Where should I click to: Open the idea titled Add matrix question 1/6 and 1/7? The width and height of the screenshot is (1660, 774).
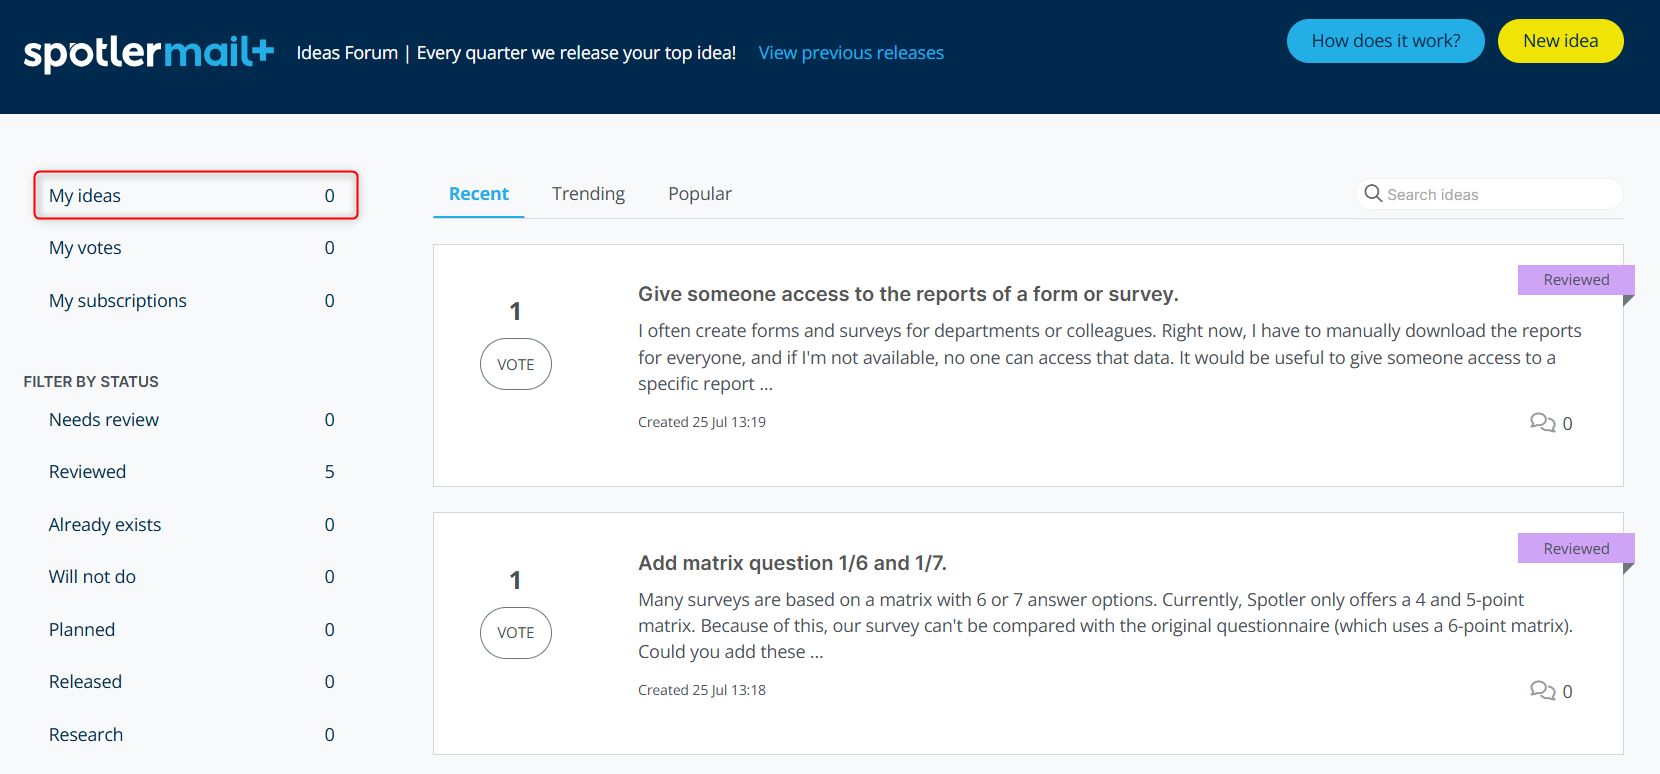[x=792, y=563]
